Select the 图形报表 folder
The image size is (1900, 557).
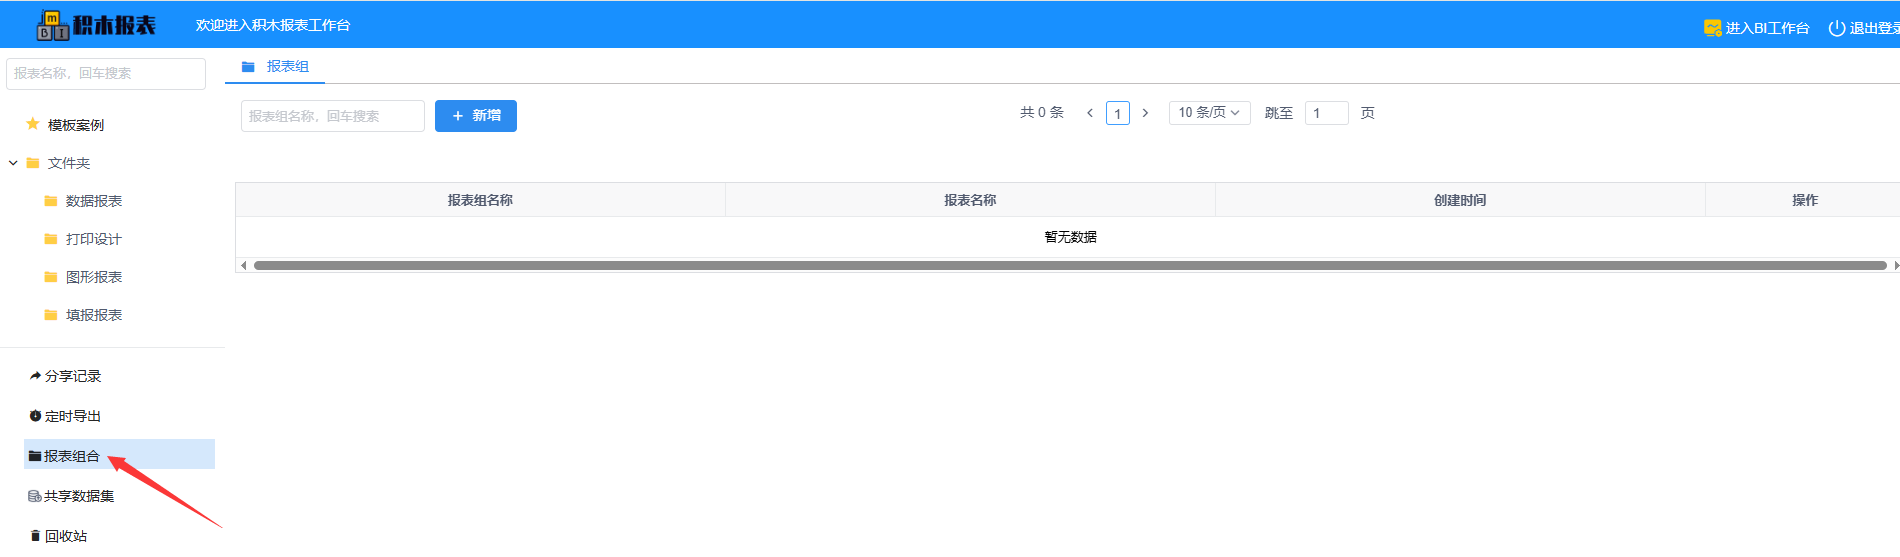[x=94, y=277]
